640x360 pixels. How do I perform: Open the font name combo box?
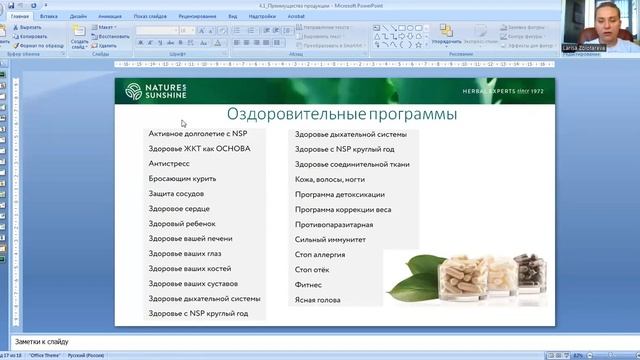coord(157,31)
